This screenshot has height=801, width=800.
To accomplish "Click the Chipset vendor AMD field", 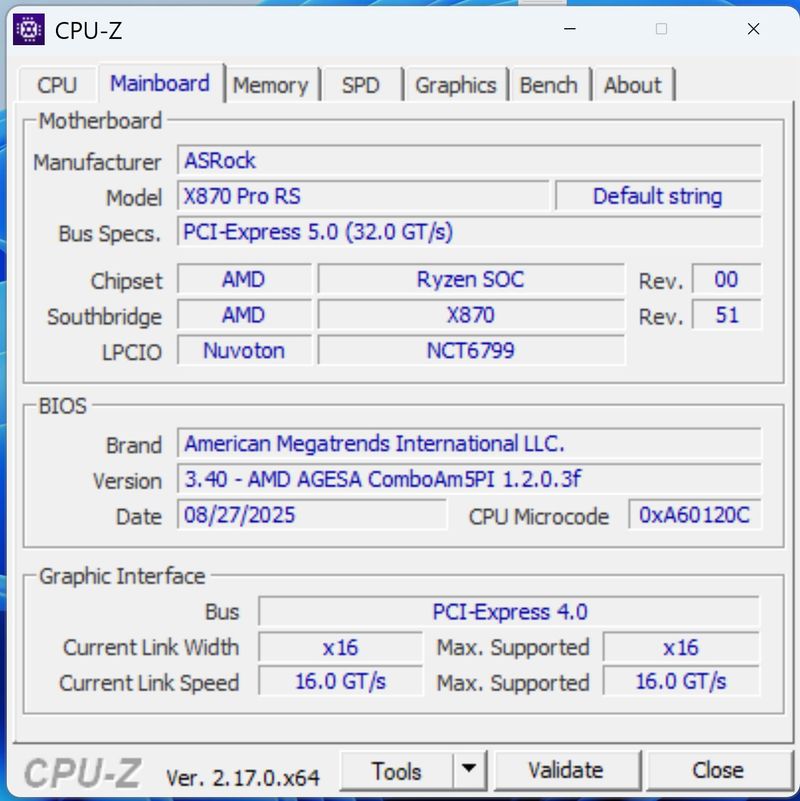I will click(244, 279).
